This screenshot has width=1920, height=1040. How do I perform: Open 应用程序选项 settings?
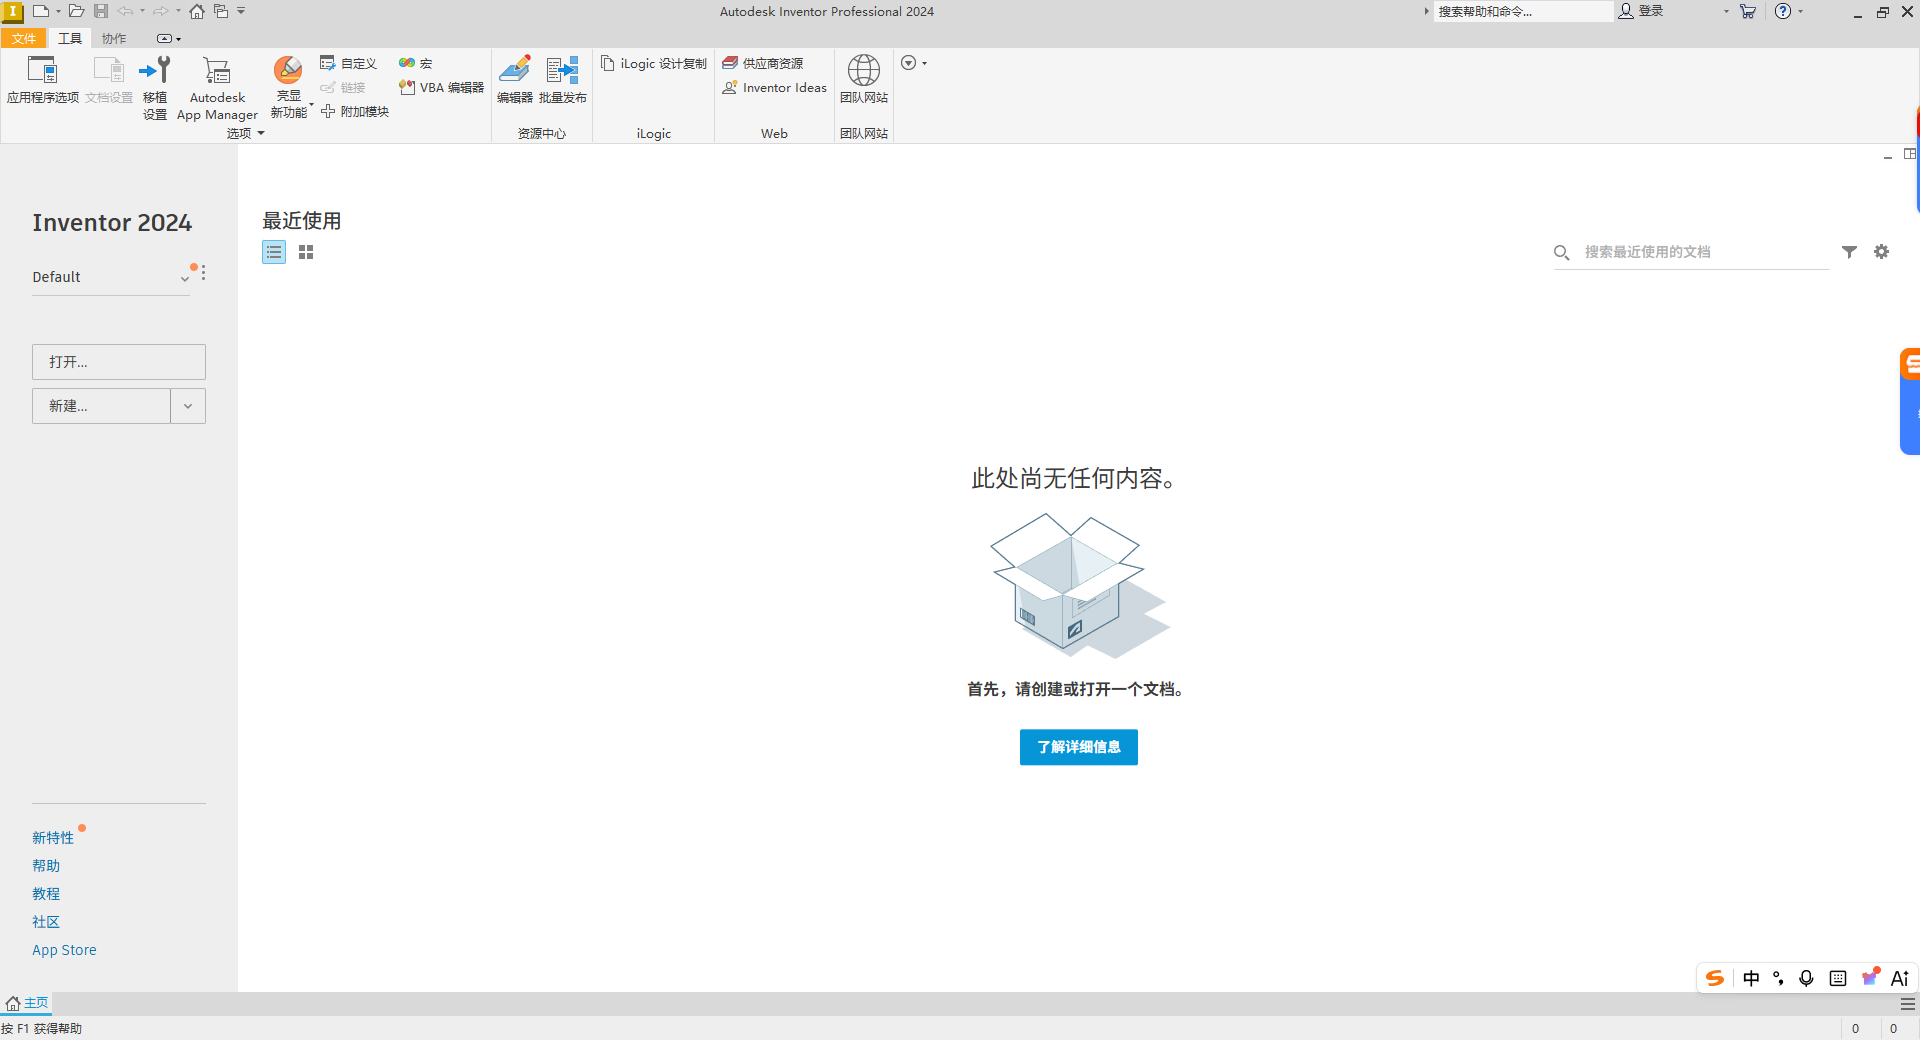coord(42,80)
